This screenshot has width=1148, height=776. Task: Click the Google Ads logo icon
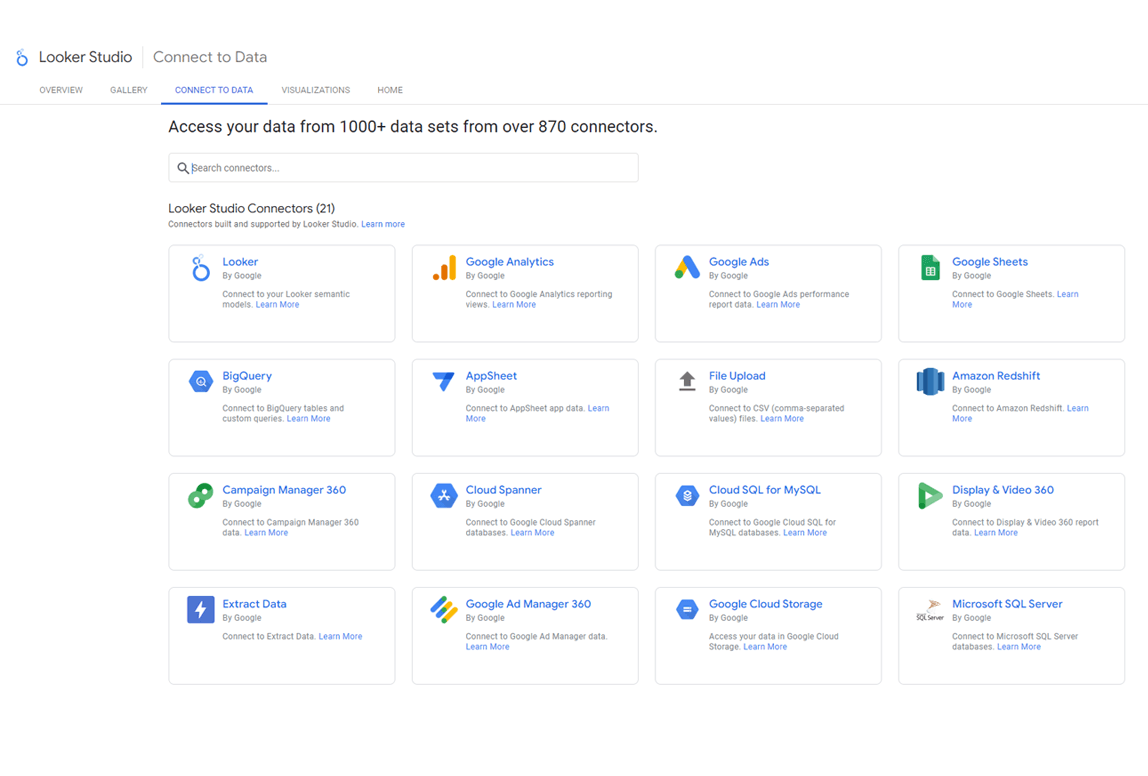pyautogui.click(x=687, y=267)
